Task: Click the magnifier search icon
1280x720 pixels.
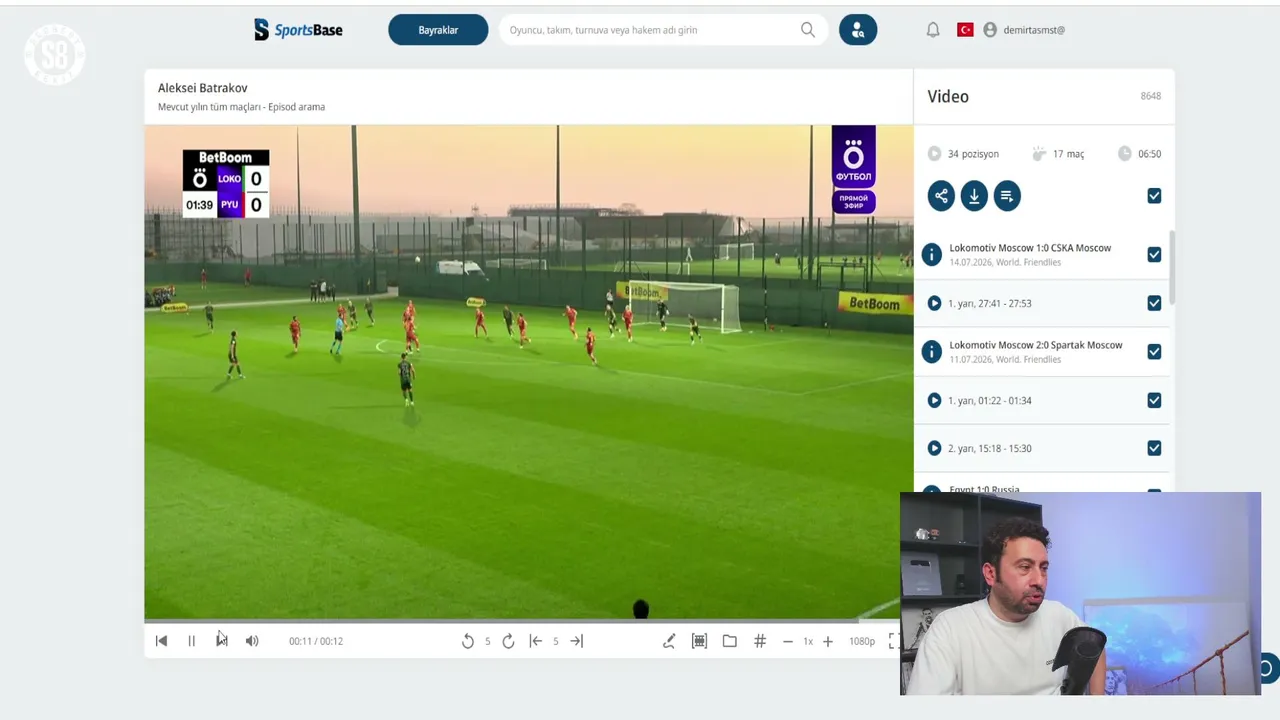Action: [808, 30]
